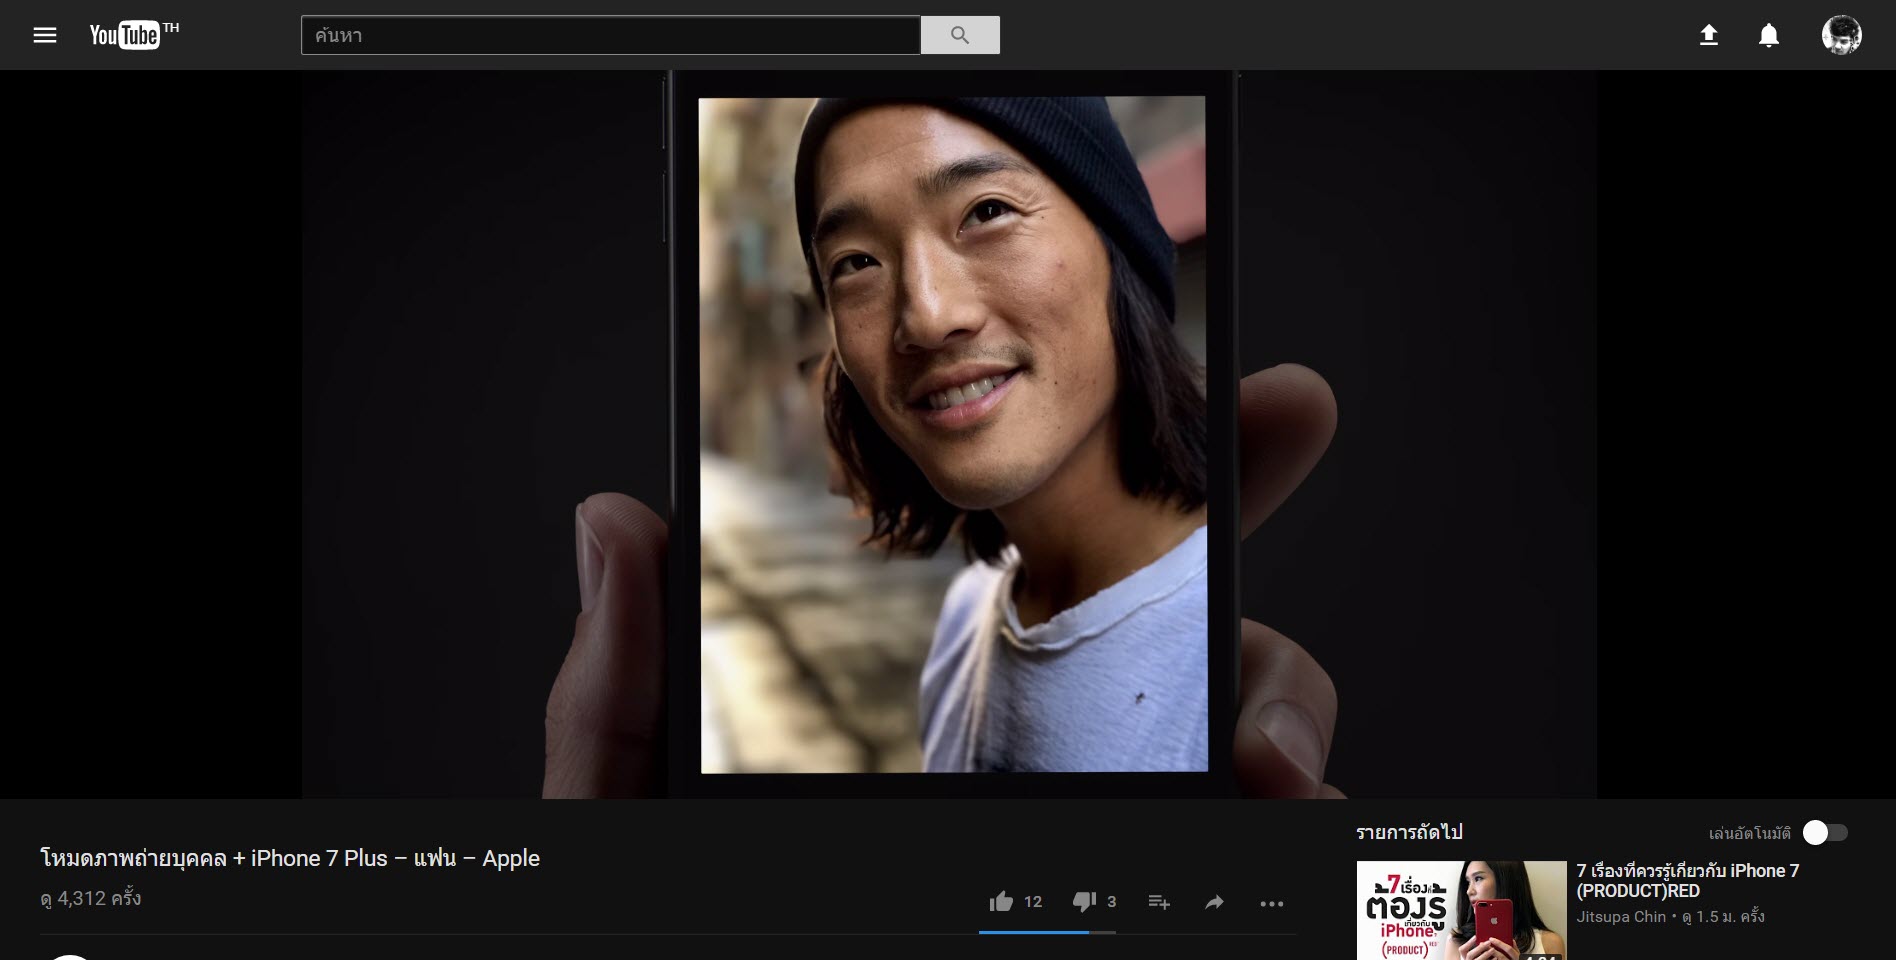
Task: Like the video with thumbs up
Action: click(x=1001, y=902)
